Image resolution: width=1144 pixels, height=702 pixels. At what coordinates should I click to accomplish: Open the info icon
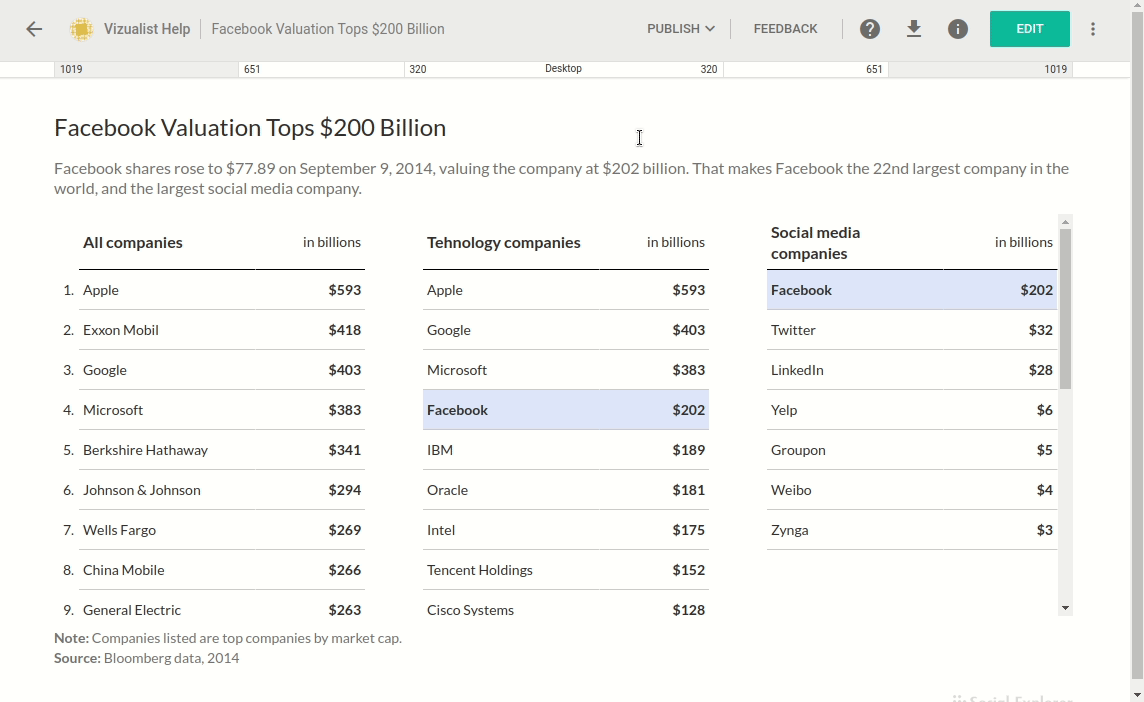point(958,29)
